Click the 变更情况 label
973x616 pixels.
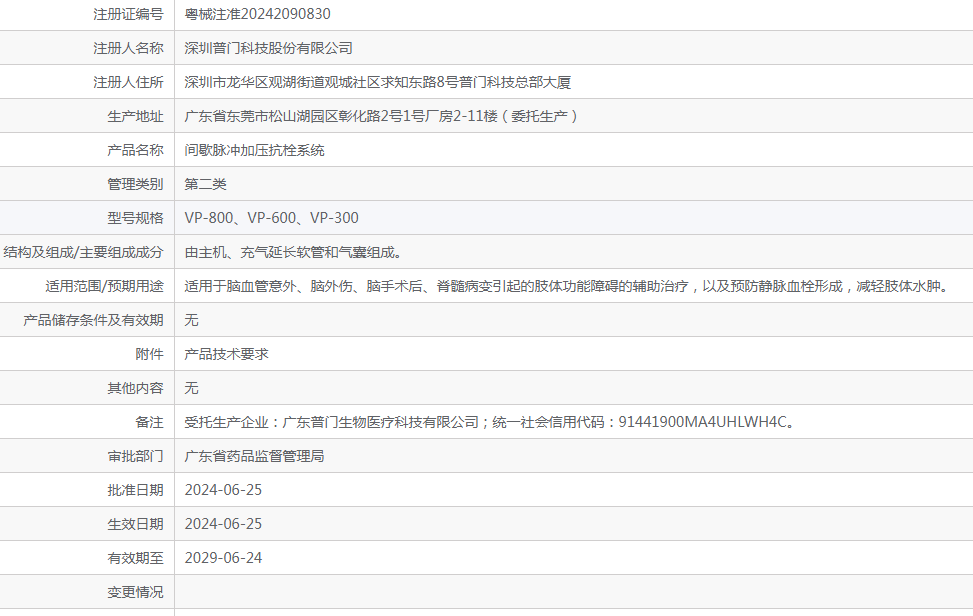click(135, 592)
